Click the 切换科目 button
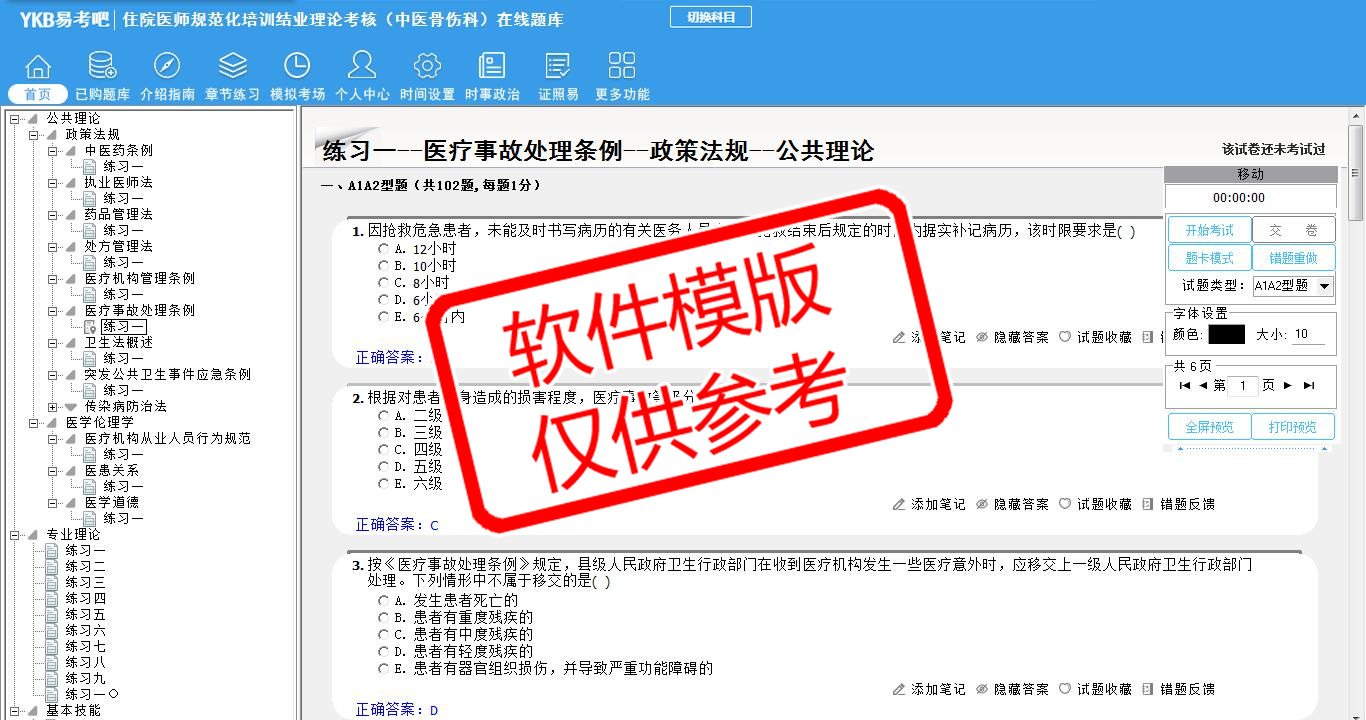Screen dimensions: 1366x720 (x=710, y=17)
